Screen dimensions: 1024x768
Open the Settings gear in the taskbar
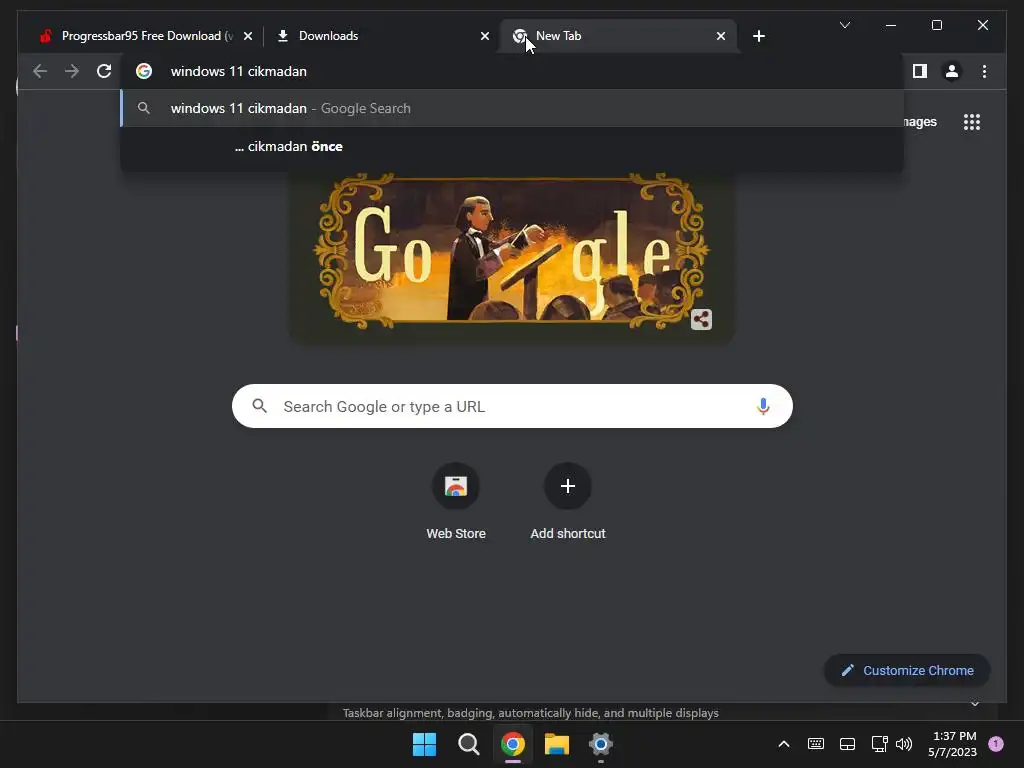[601, 744]
